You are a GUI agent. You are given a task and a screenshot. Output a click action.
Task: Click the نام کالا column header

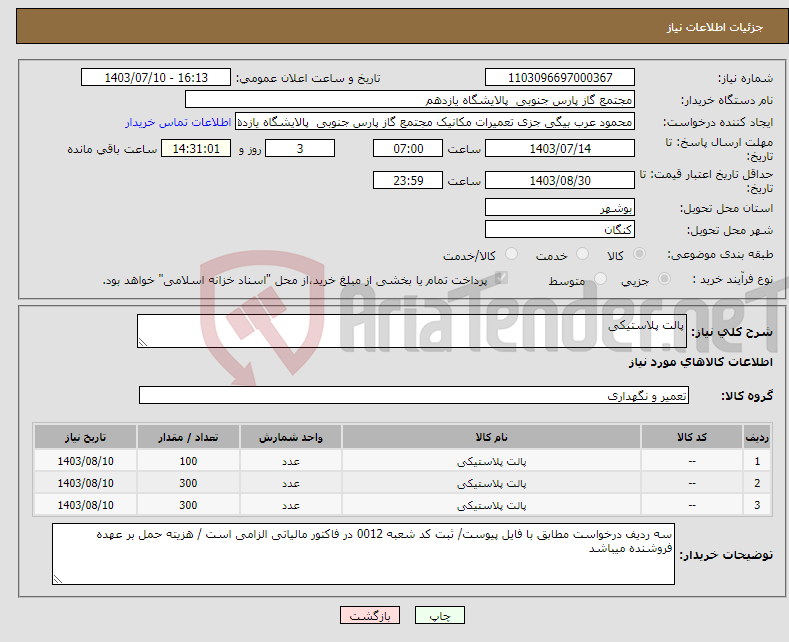[491, 437]
